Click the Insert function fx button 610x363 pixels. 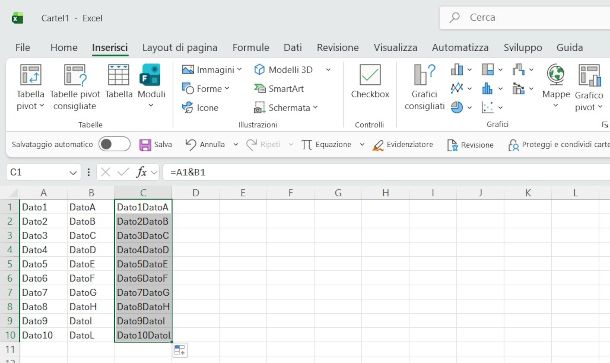tap(141, 172)
